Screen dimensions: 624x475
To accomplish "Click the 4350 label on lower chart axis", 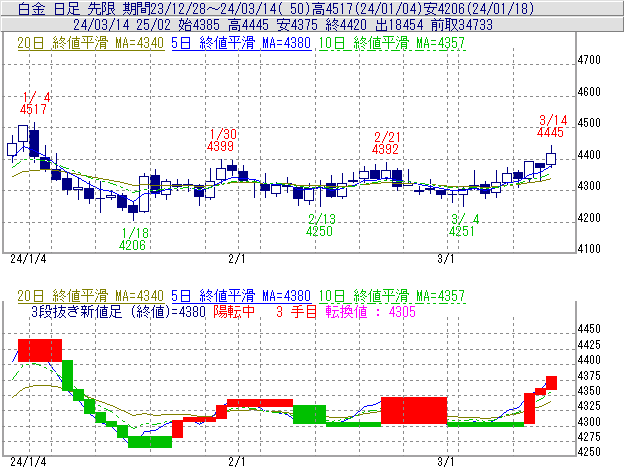I will (x=589, y=391).
